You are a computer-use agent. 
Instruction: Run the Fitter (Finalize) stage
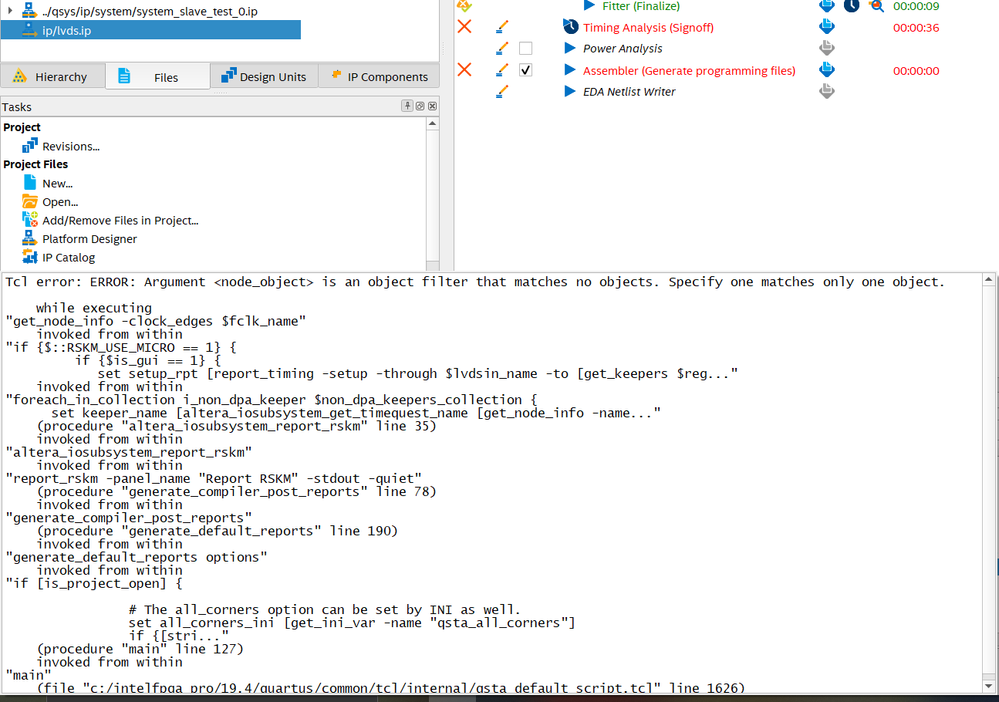point(590,6)
